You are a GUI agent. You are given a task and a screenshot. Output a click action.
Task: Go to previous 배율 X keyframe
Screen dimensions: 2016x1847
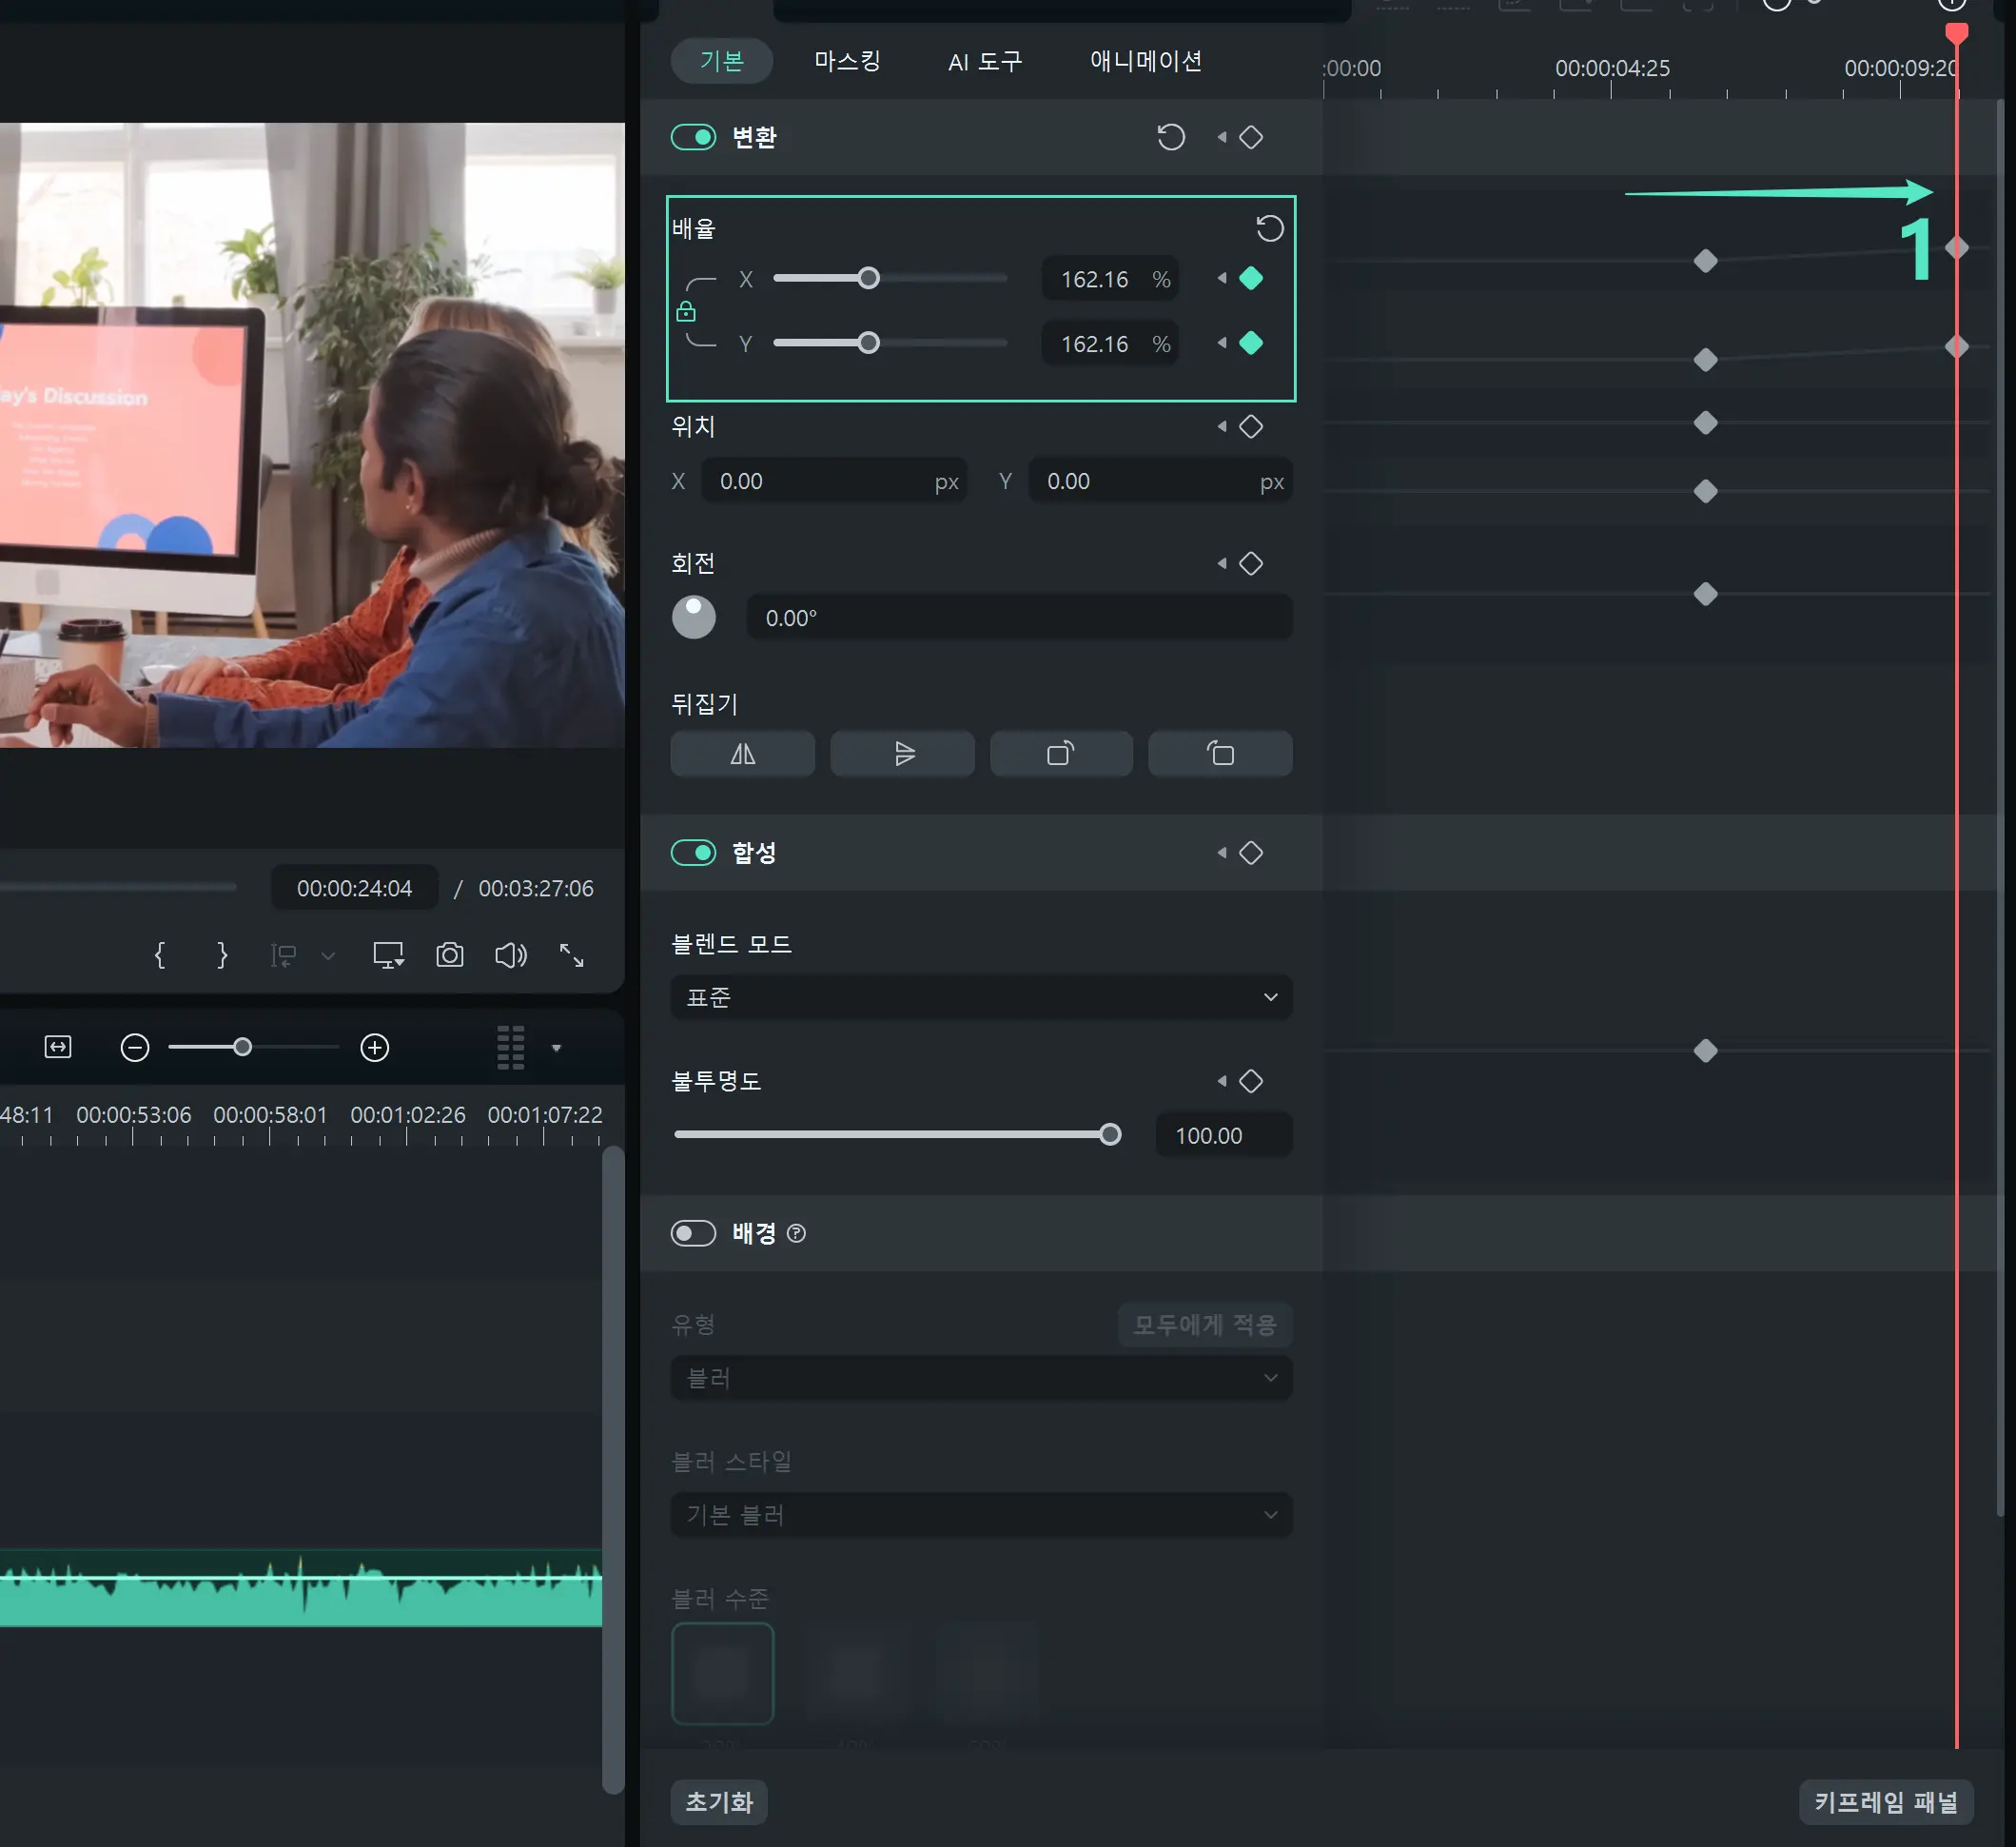1221,278
